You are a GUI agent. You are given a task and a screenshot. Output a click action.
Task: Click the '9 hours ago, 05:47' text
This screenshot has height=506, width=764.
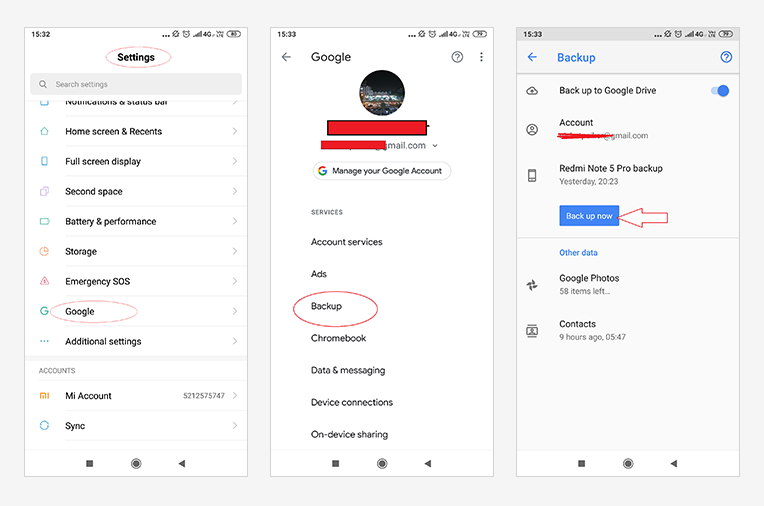(592, 337)
